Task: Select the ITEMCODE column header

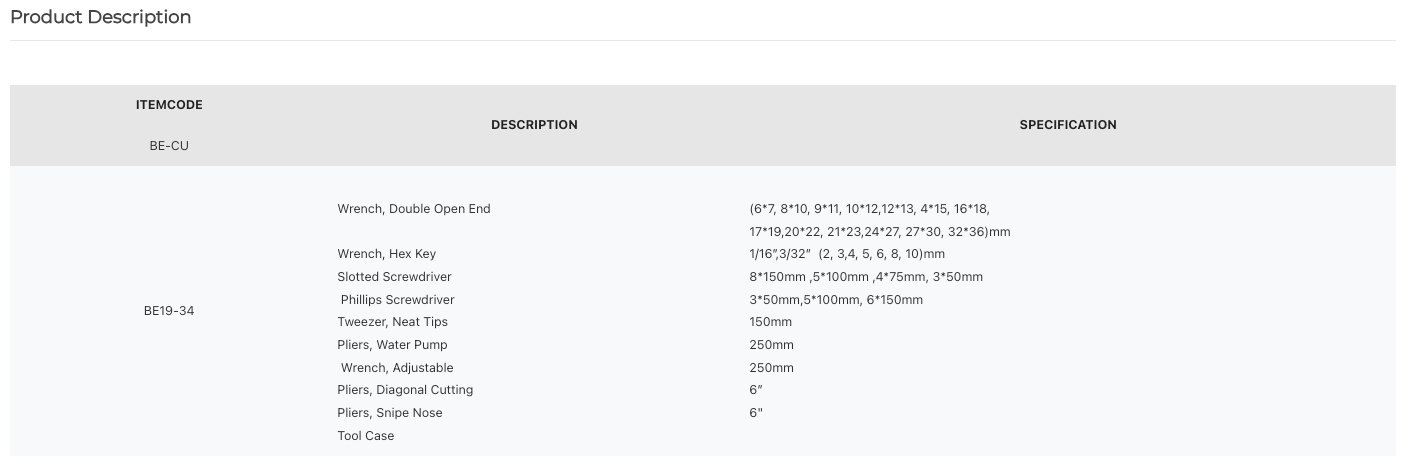Action: (169, 105)
